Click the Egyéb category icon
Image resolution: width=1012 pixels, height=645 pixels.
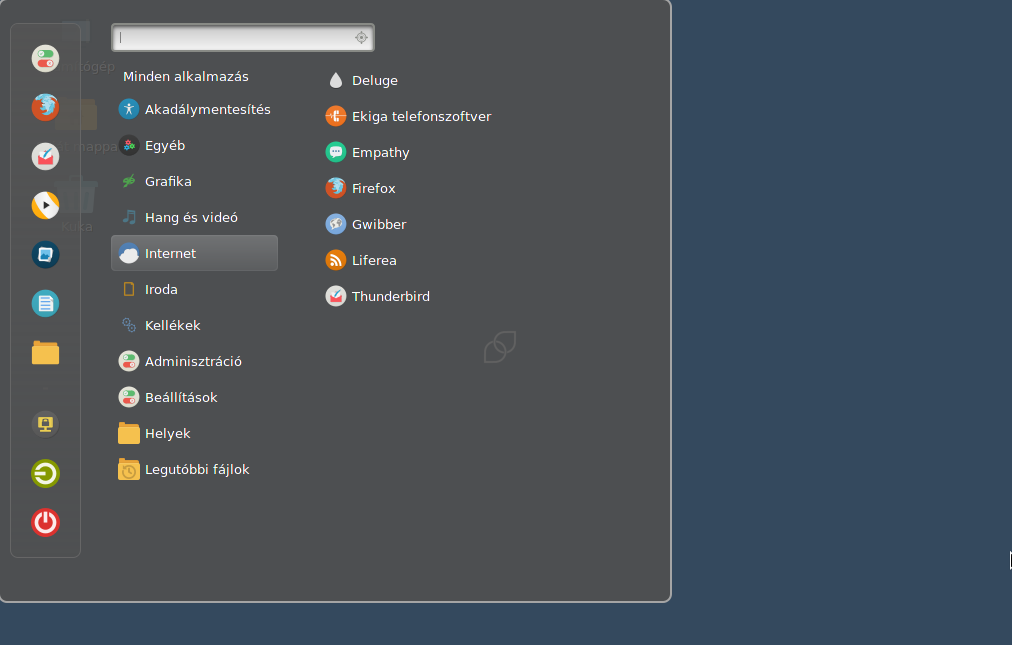click(x=128, y=145)
